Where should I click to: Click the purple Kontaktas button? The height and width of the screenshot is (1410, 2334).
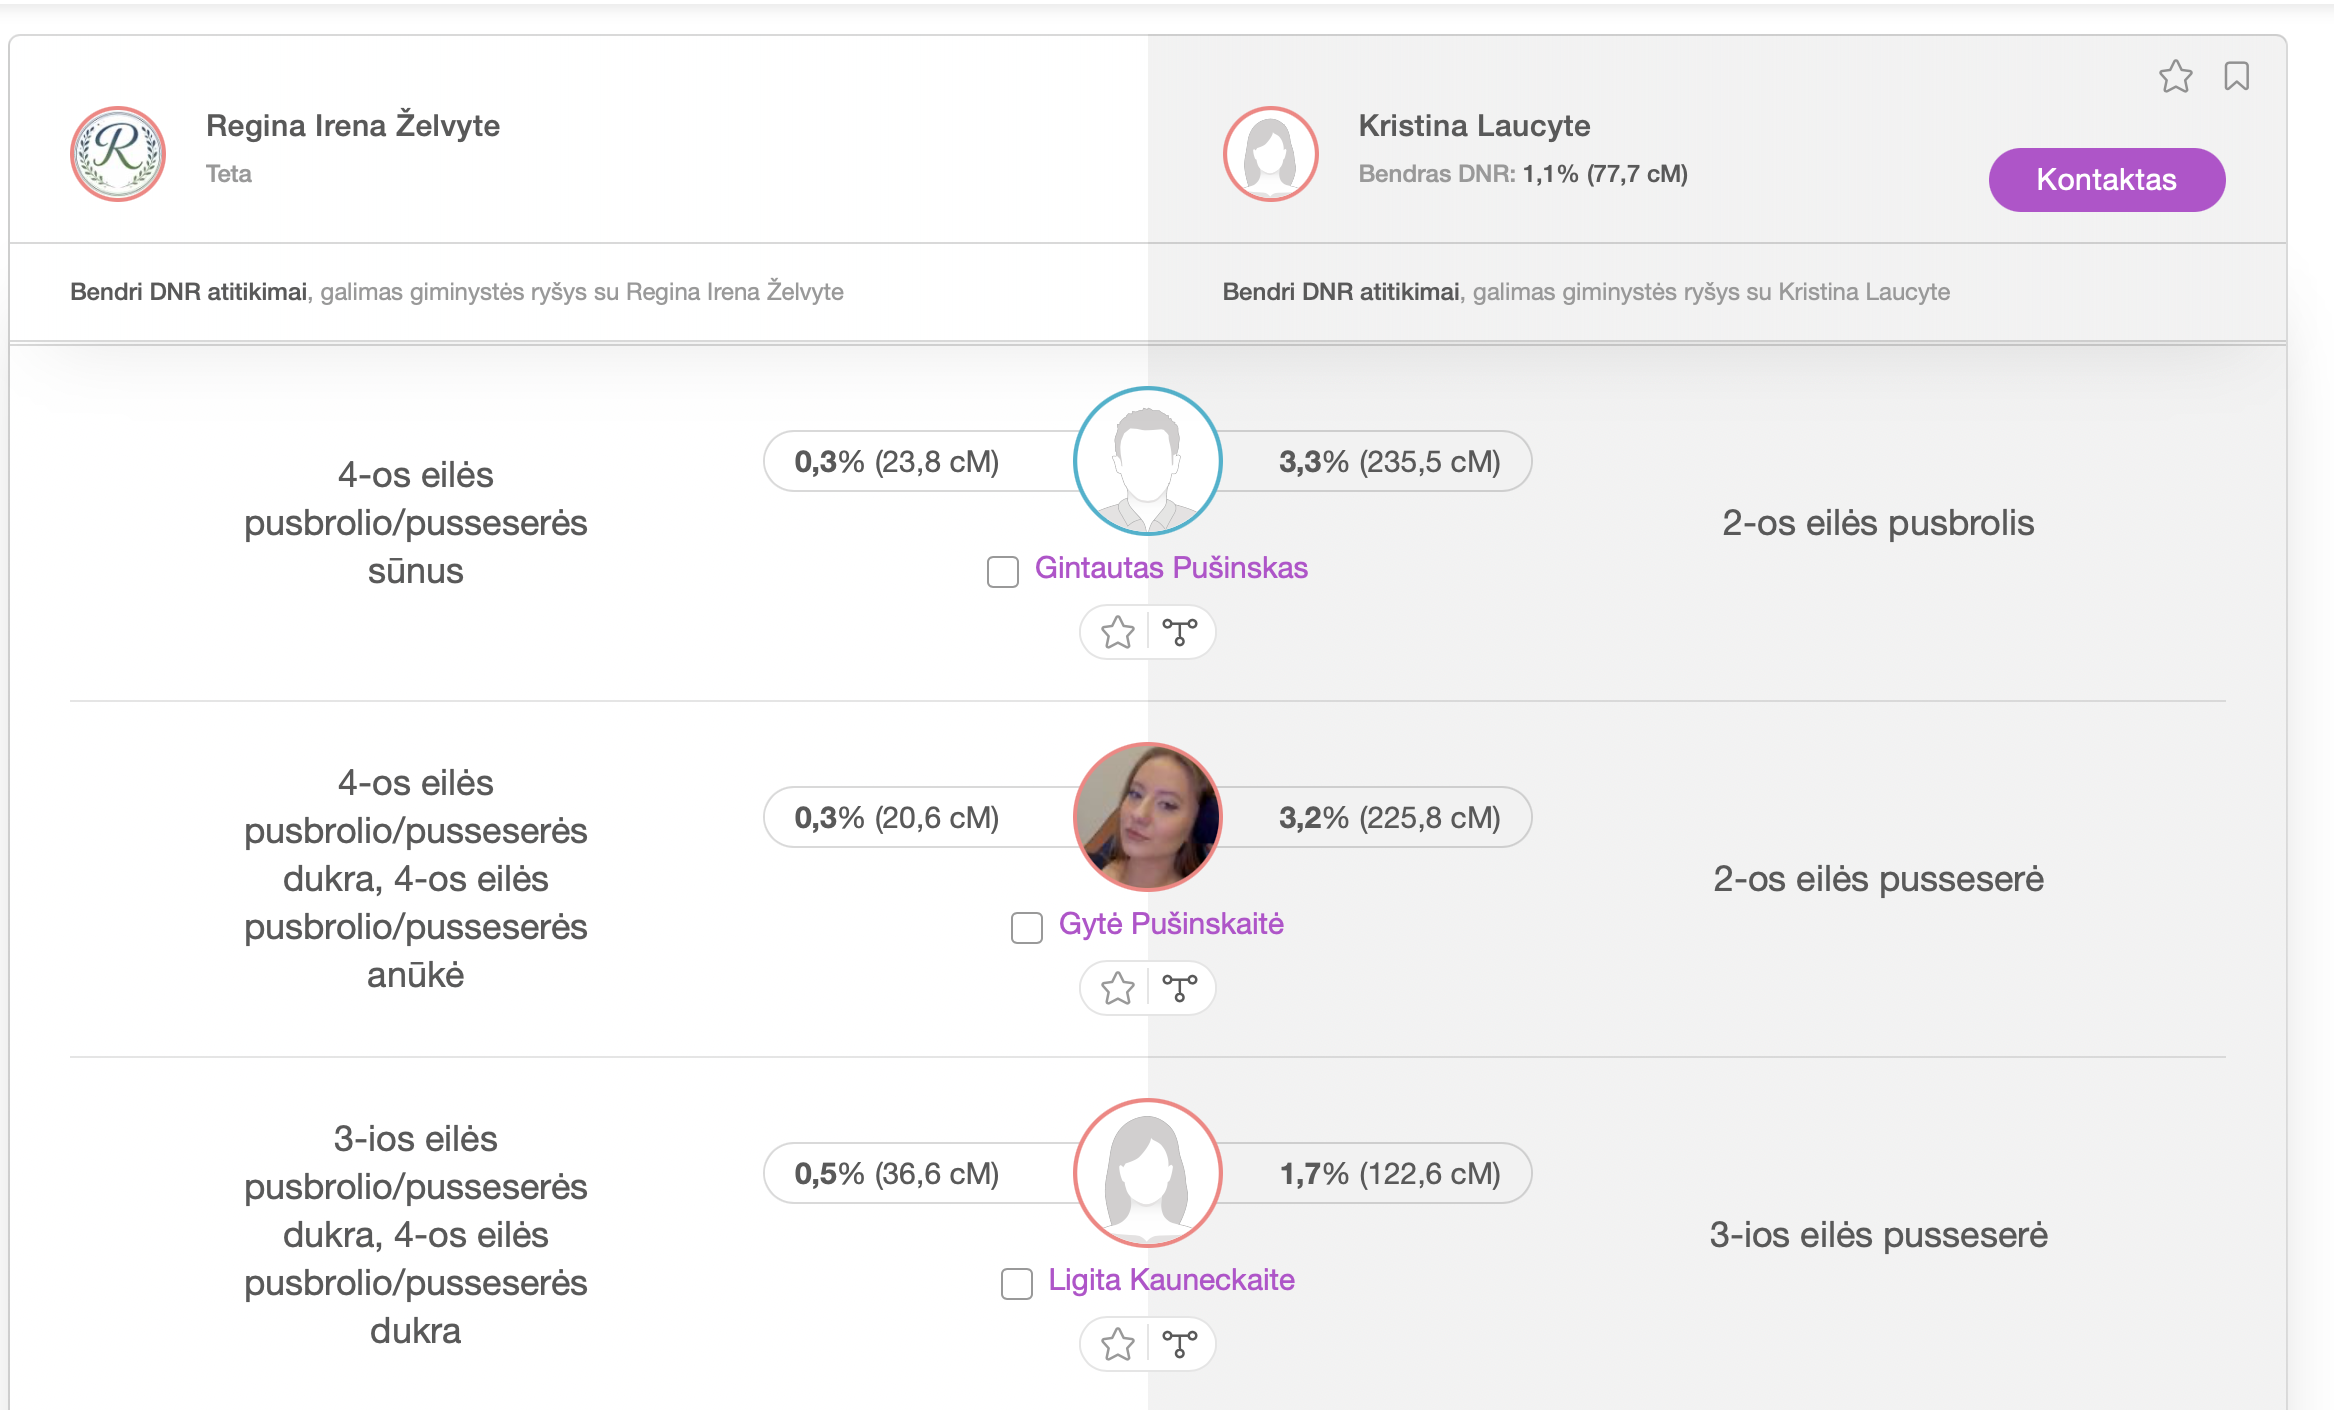click(x=2106, y=179)
